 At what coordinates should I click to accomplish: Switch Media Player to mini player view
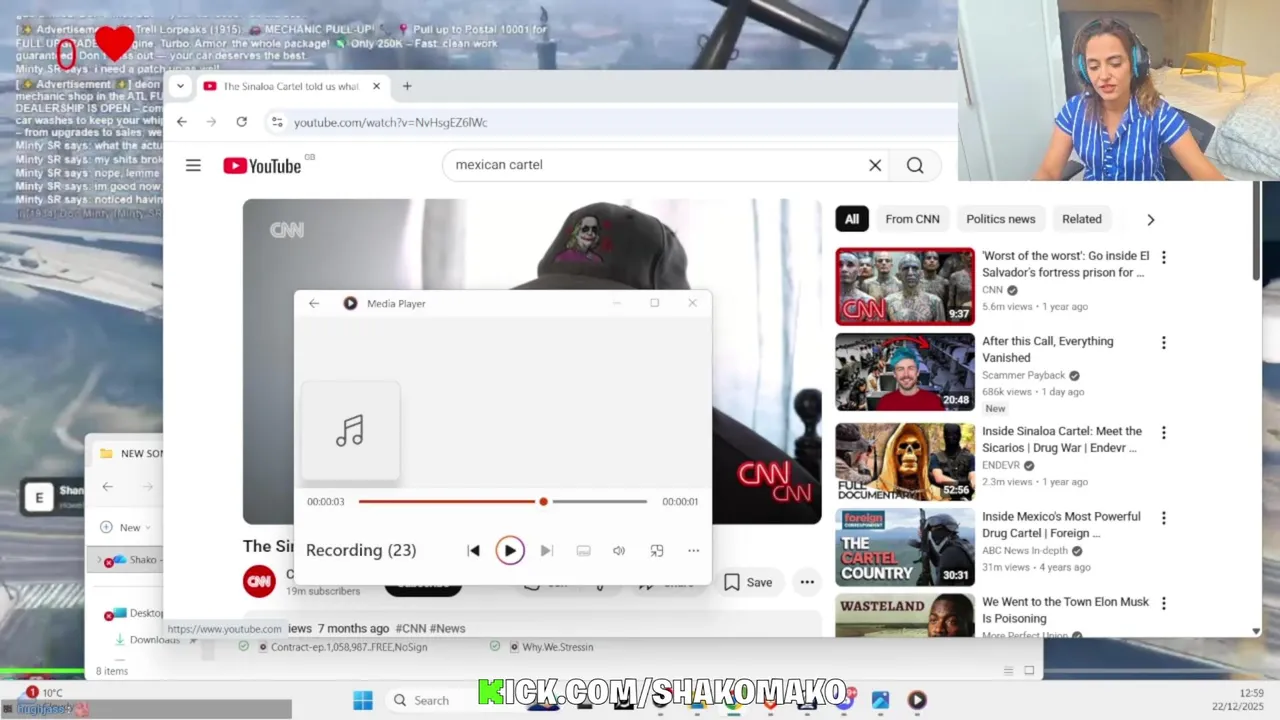[657, 551]
